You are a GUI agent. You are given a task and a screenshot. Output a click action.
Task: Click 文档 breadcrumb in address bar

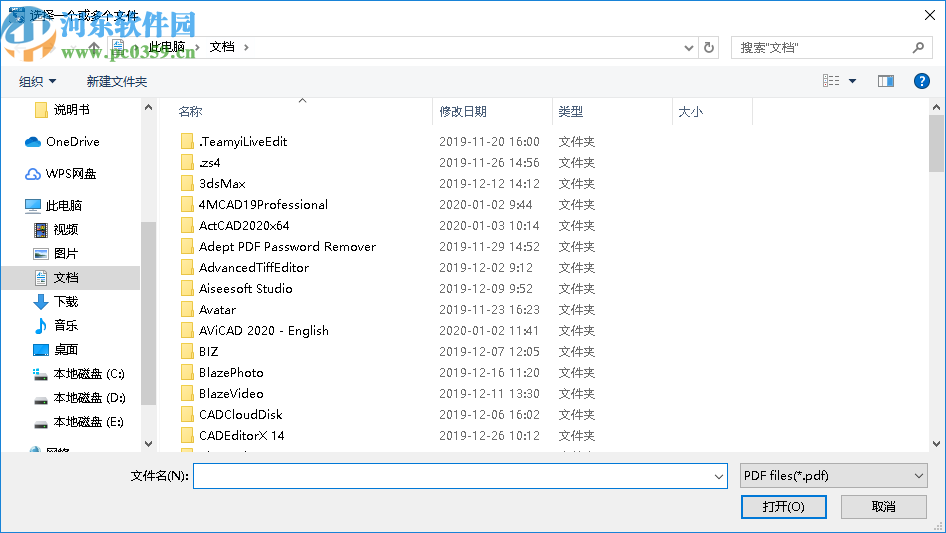(x=222, y=47)
